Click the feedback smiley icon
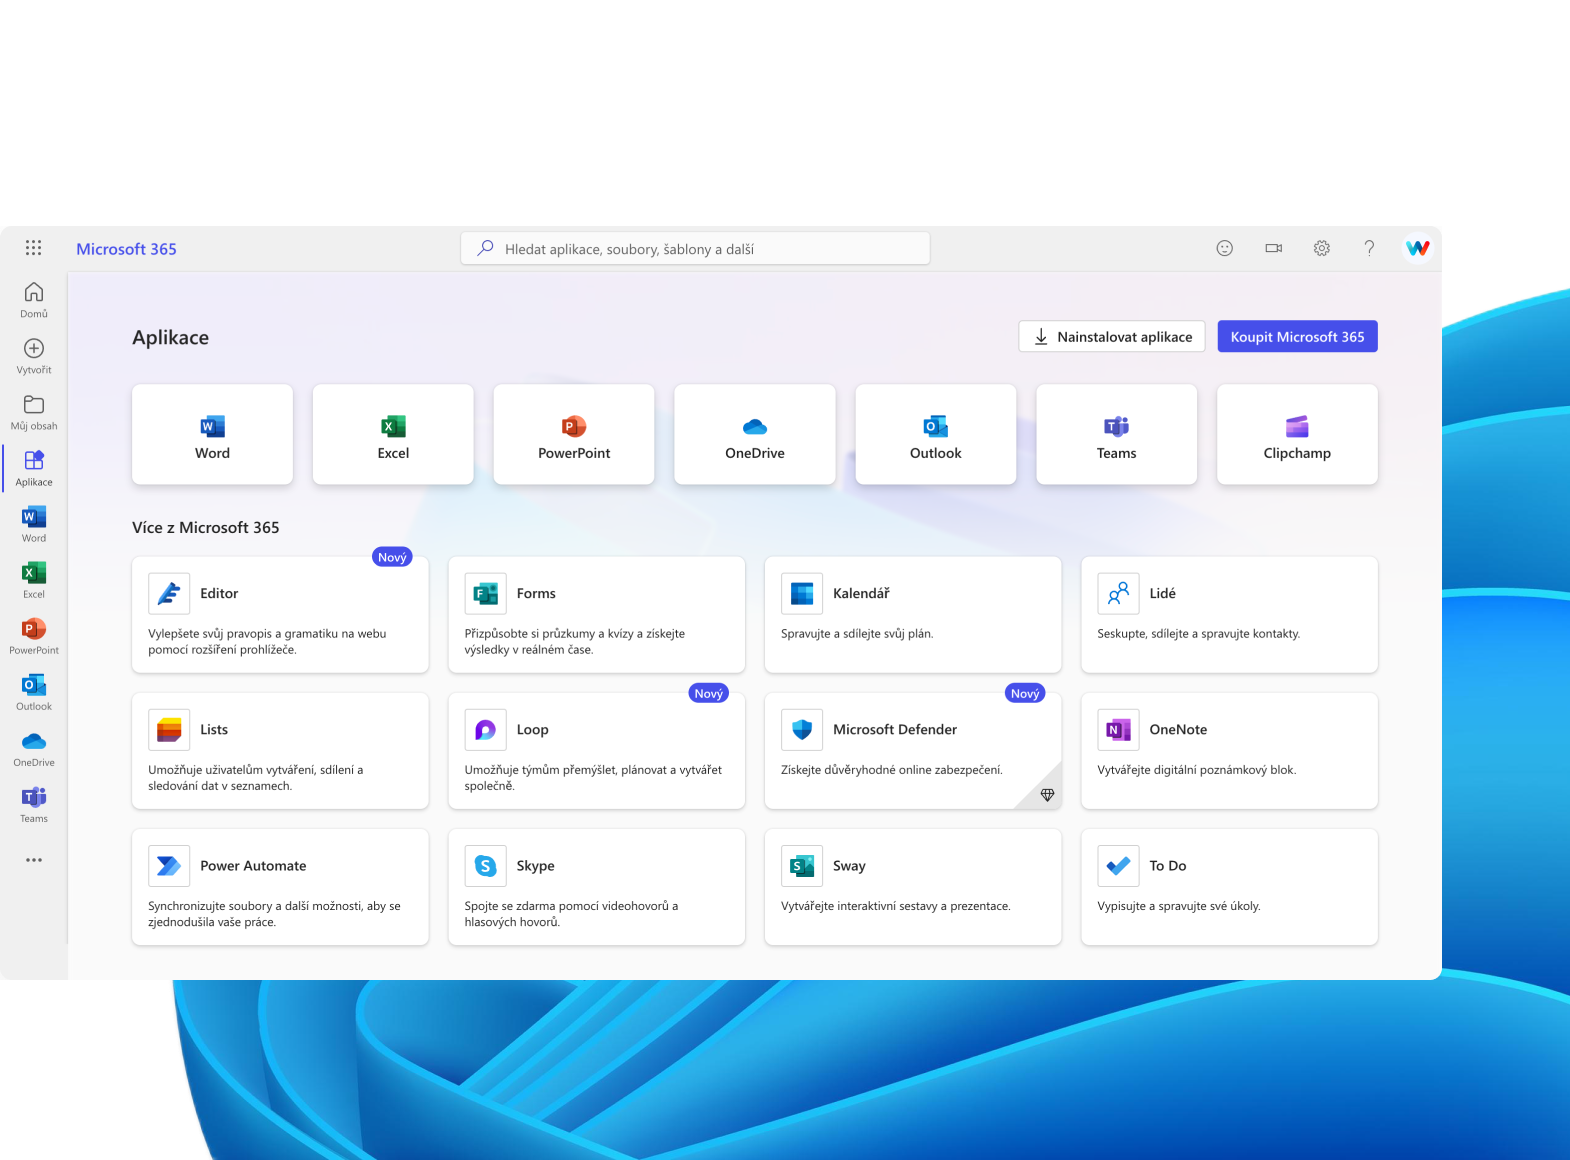1570x1160 pixels. tap(1224, 248)
